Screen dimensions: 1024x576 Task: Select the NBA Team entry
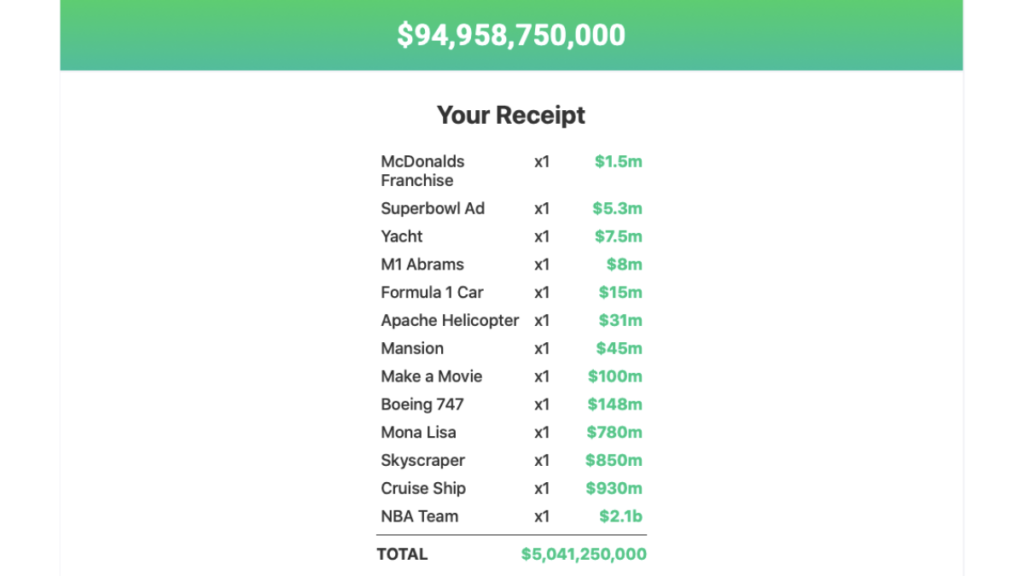pos(419,516)
